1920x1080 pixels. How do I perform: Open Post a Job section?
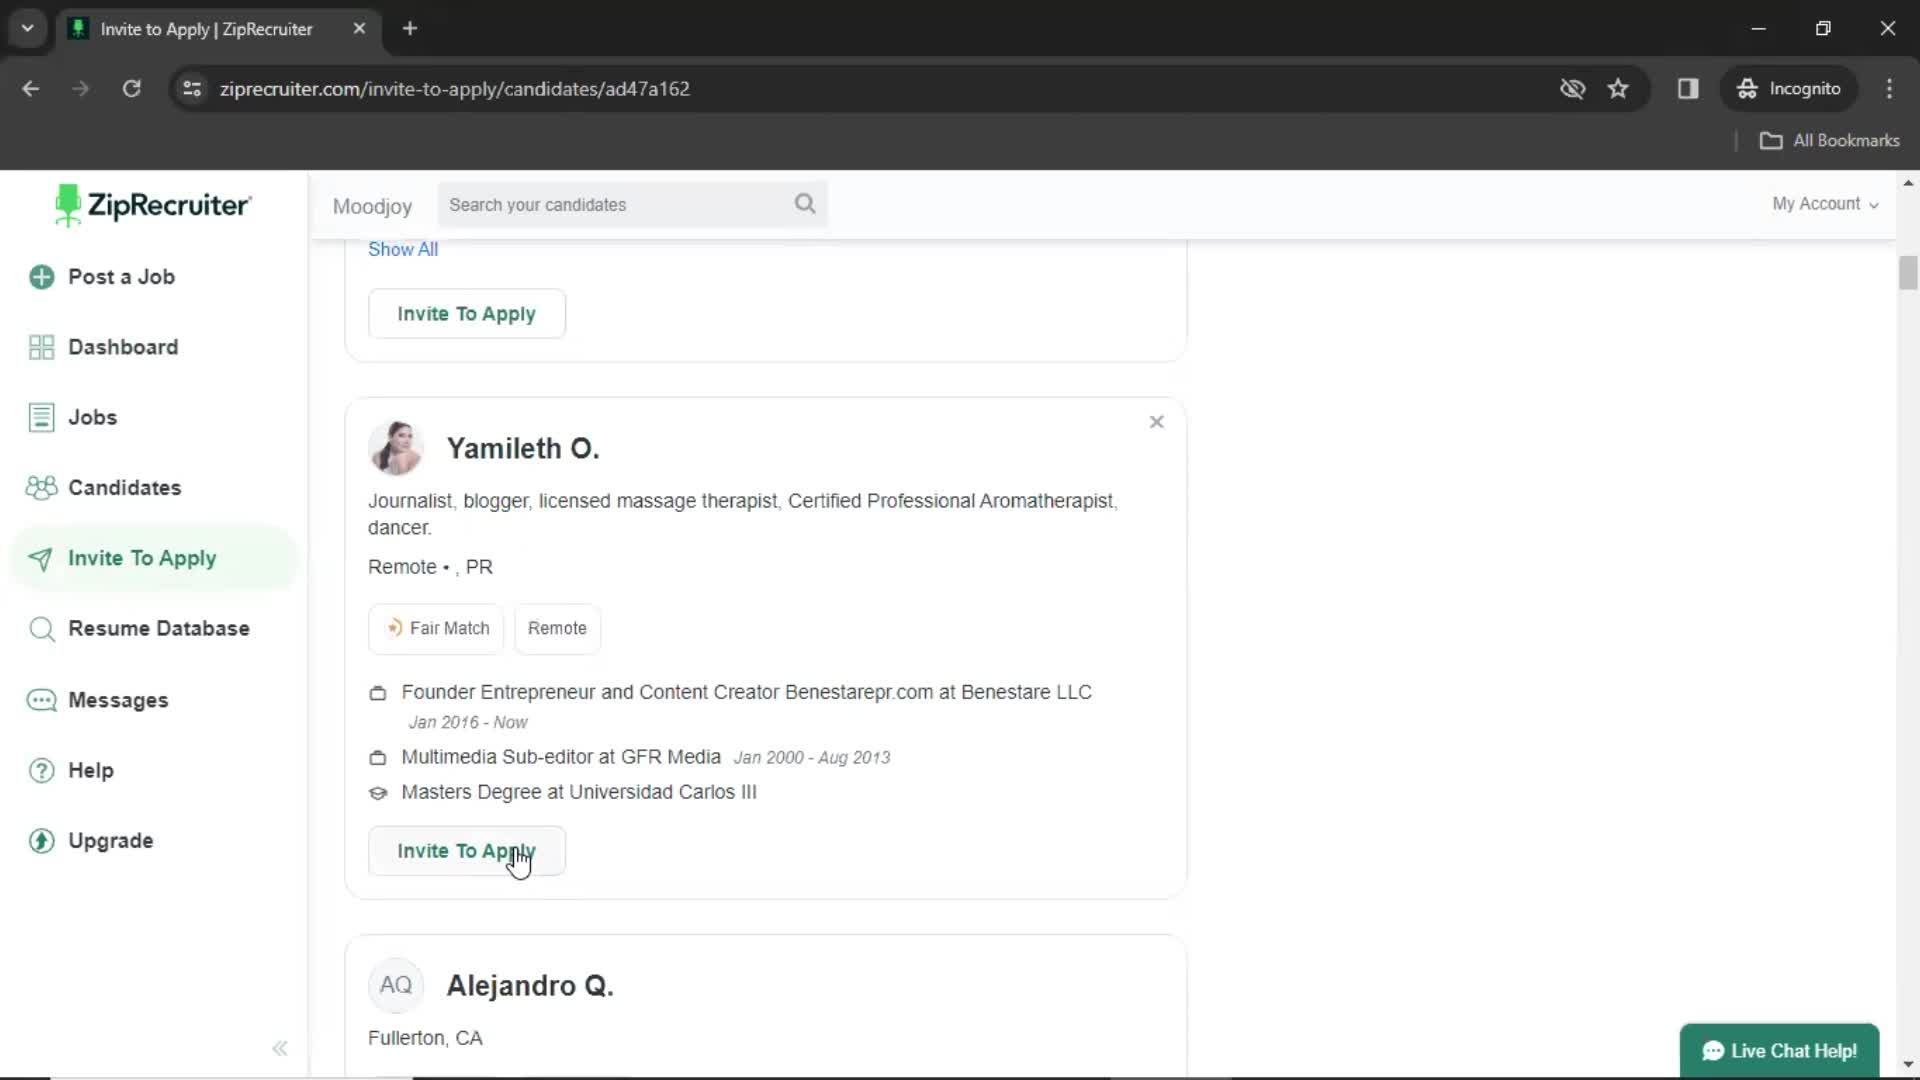pos(121,276)
